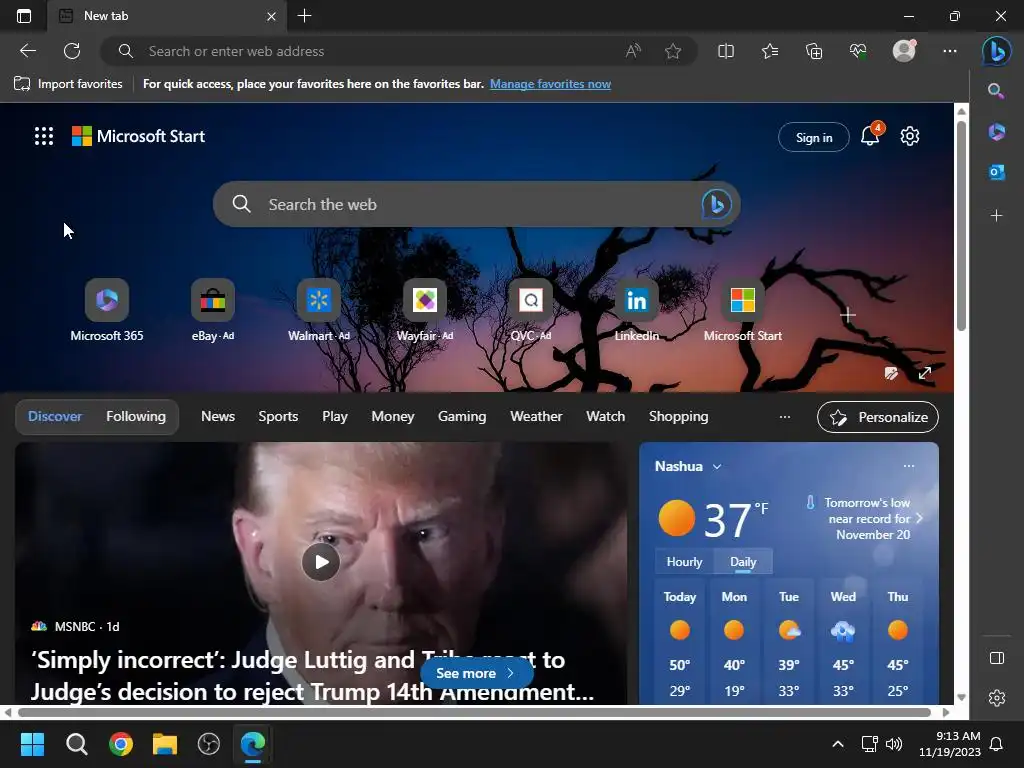Open Manage favorites now link
This screenshot has width=1024, height=768.
pyautogui.click(x=550, y=84)
